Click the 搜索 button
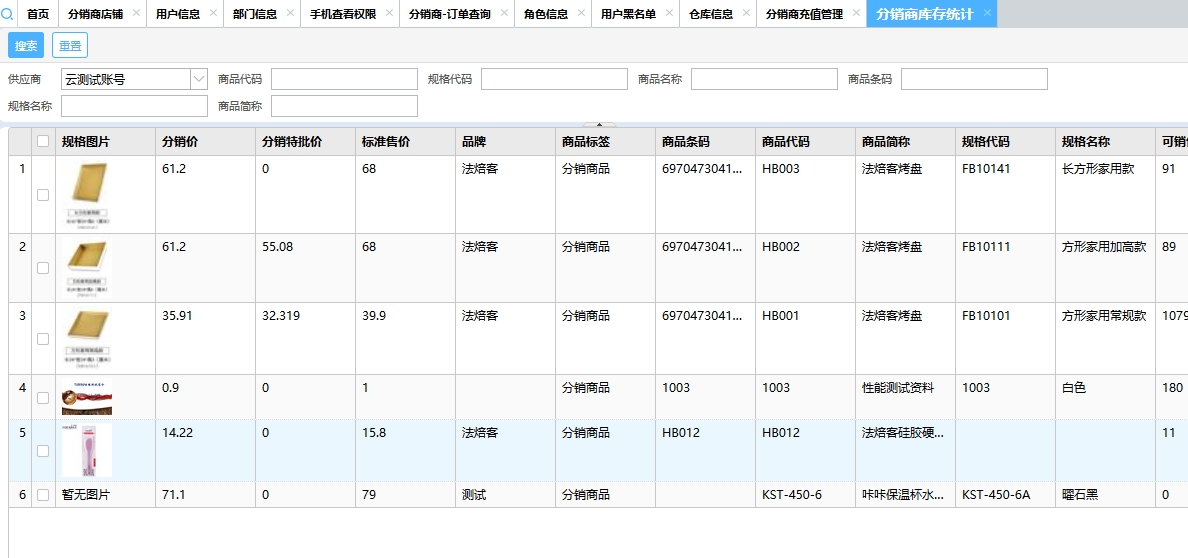Viewport: 1188px width, 558px height. click(26, 45)
